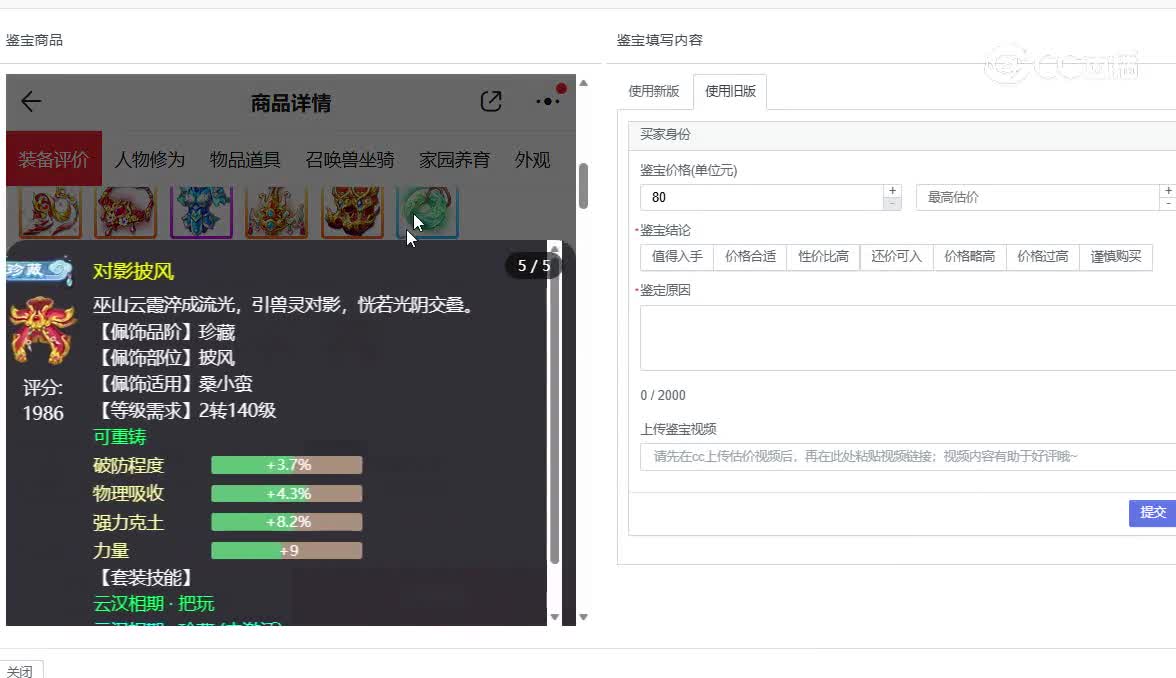The height and width of the screenshot is (678, 1176).
Task: Click the 关闭 button
Action: coord(20,670)
